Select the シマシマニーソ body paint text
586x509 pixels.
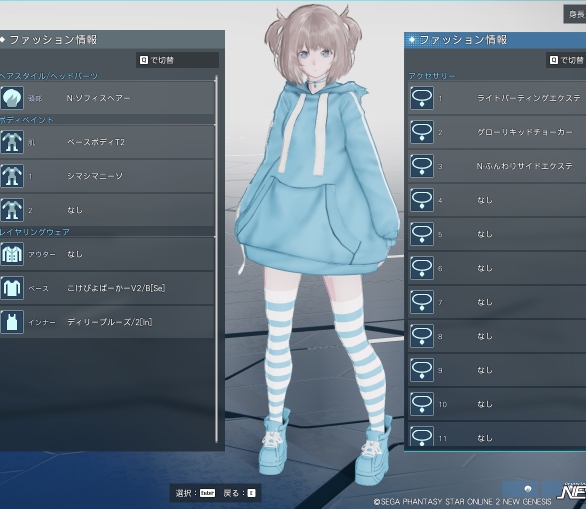pyautogui.click(x=95, y=176)
